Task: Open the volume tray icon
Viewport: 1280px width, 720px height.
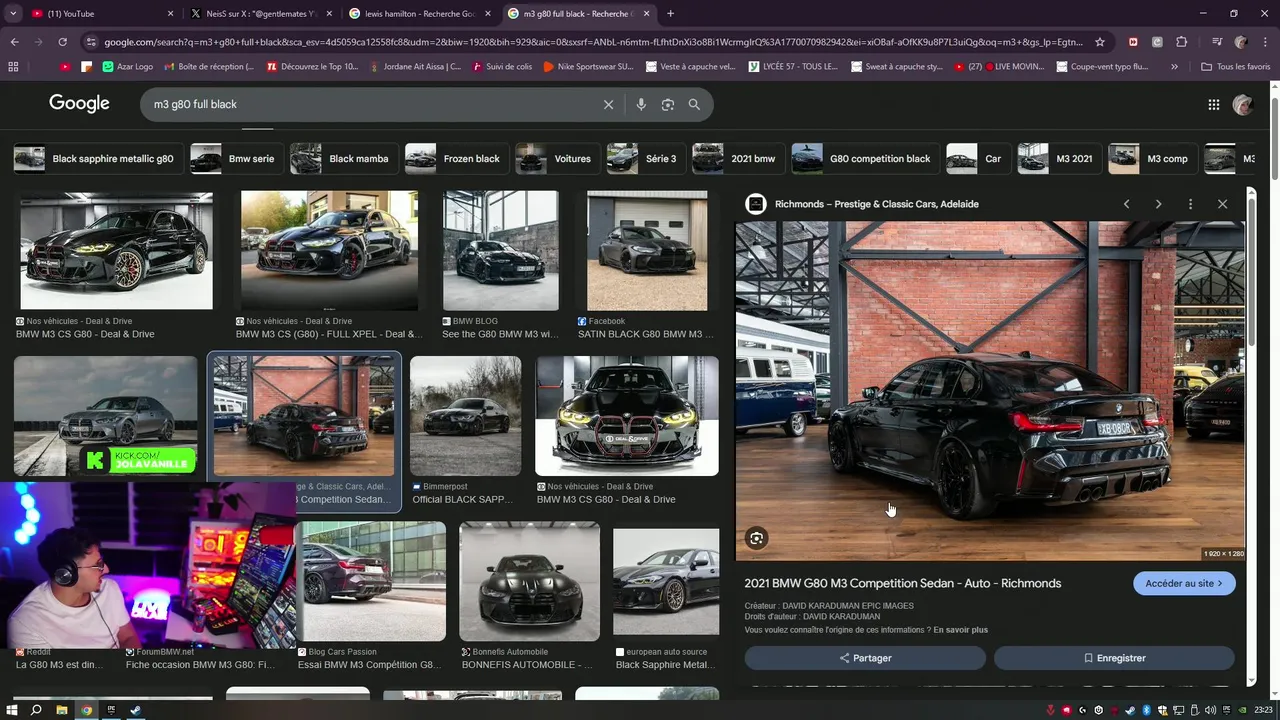Action: pos(1212,710)
